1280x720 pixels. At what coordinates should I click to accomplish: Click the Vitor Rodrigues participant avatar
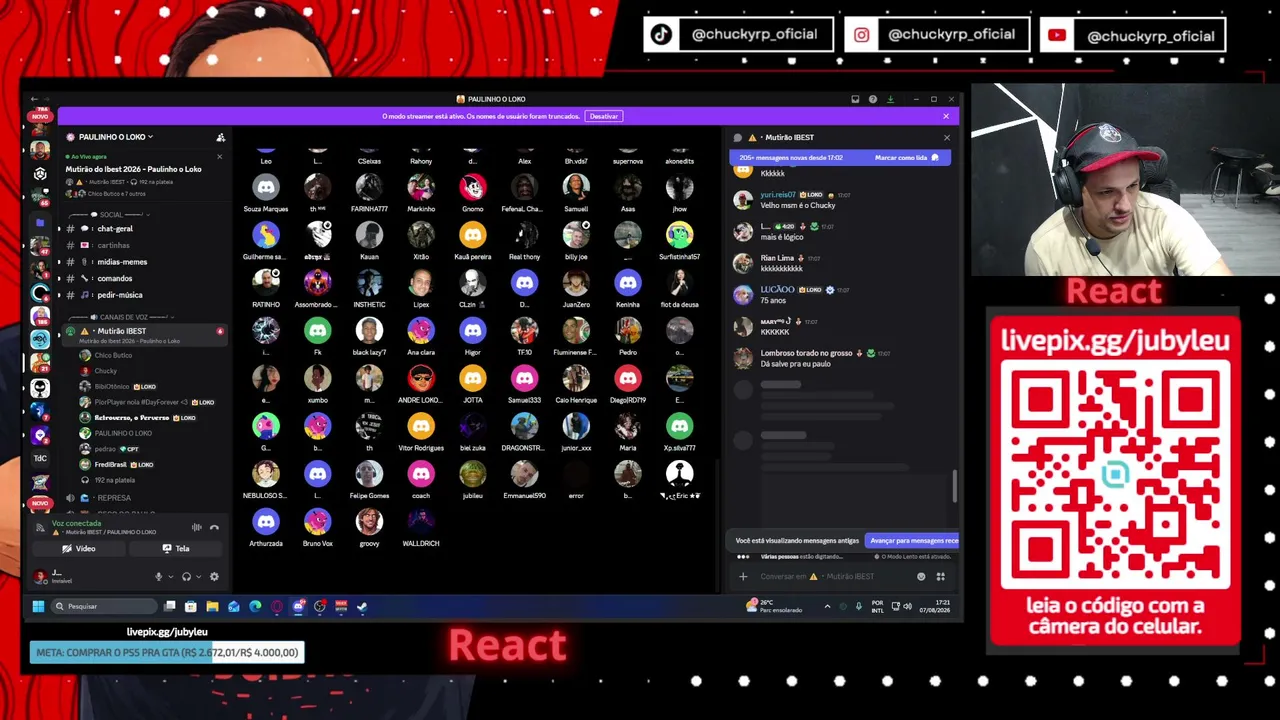(421, 426)
